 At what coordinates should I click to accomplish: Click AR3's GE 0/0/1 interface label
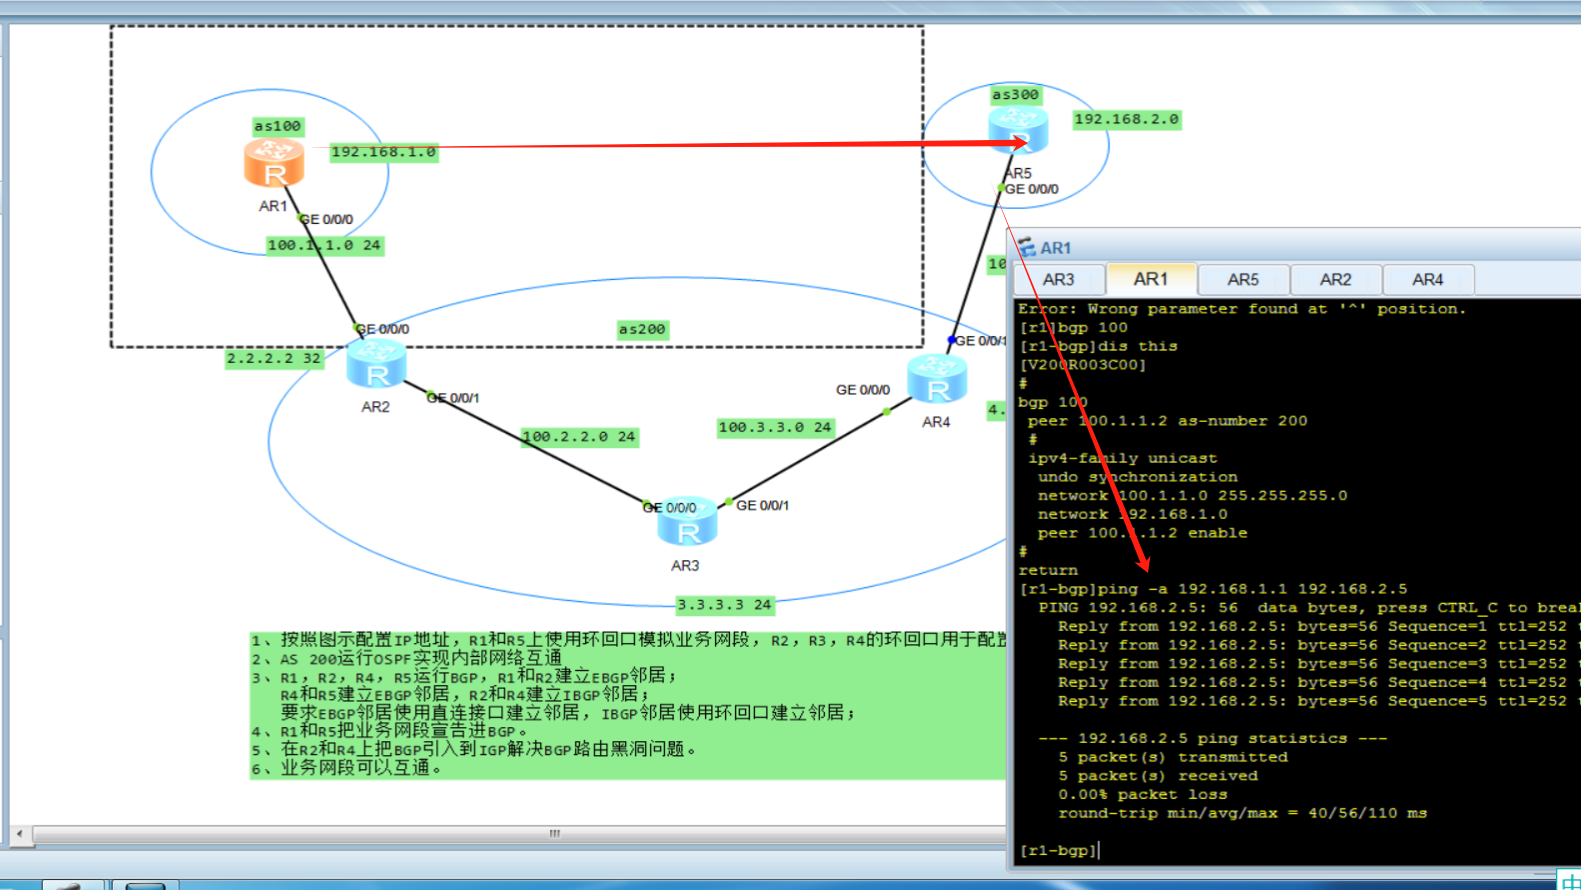tap(763, 506)
